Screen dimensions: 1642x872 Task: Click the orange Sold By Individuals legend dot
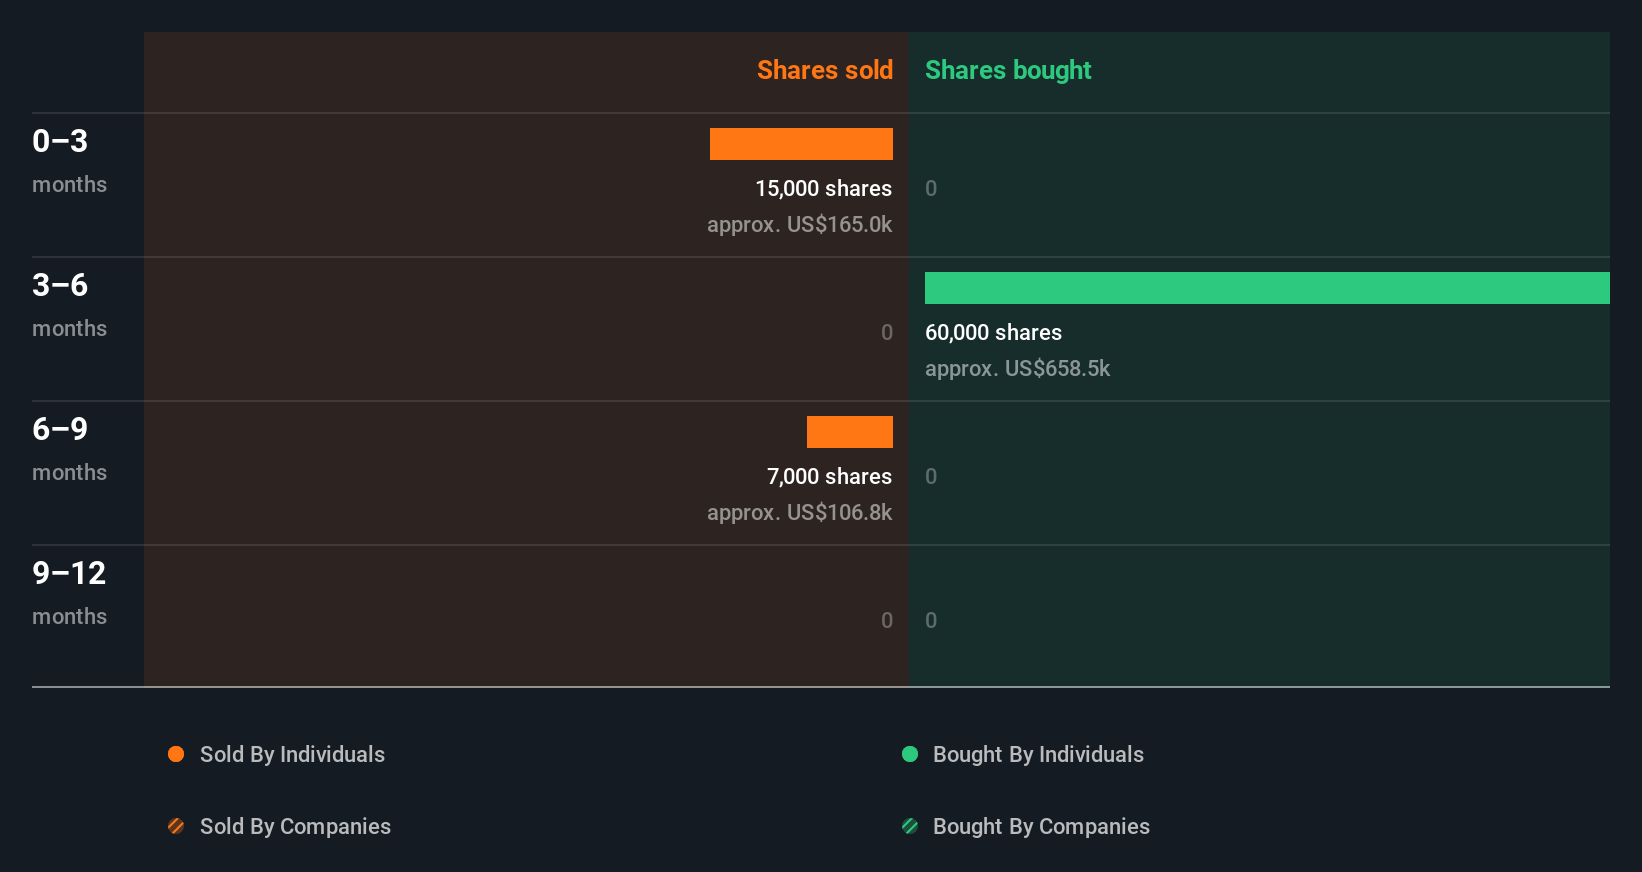(176, 754)
